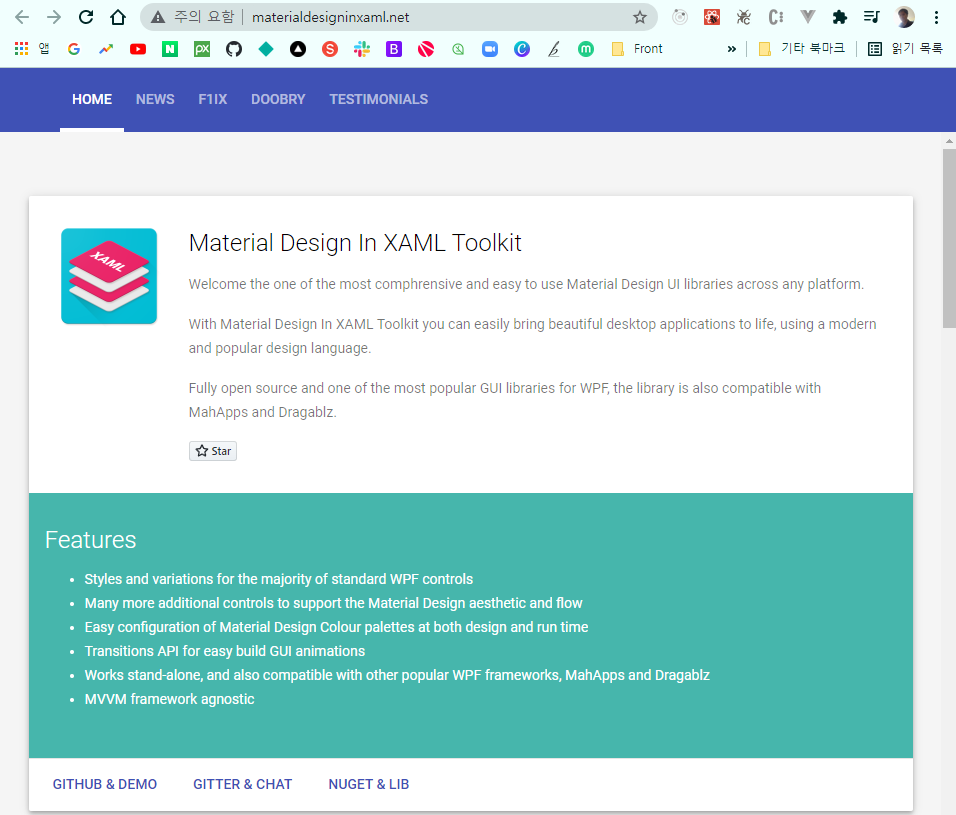Click the Vue devtools extension icon
956x815 pixels.
coord(808,17)
